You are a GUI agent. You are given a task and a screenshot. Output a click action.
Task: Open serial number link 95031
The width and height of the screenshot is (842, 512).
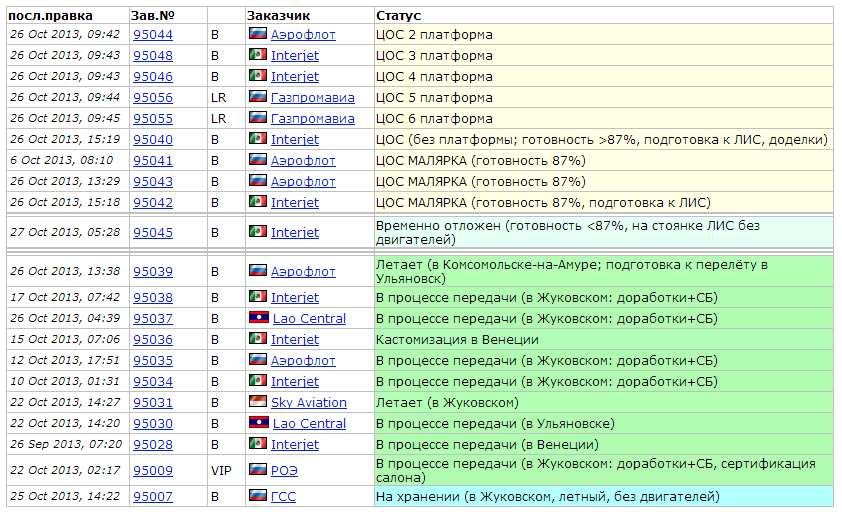pyautogui.click(x=153, y=402)
